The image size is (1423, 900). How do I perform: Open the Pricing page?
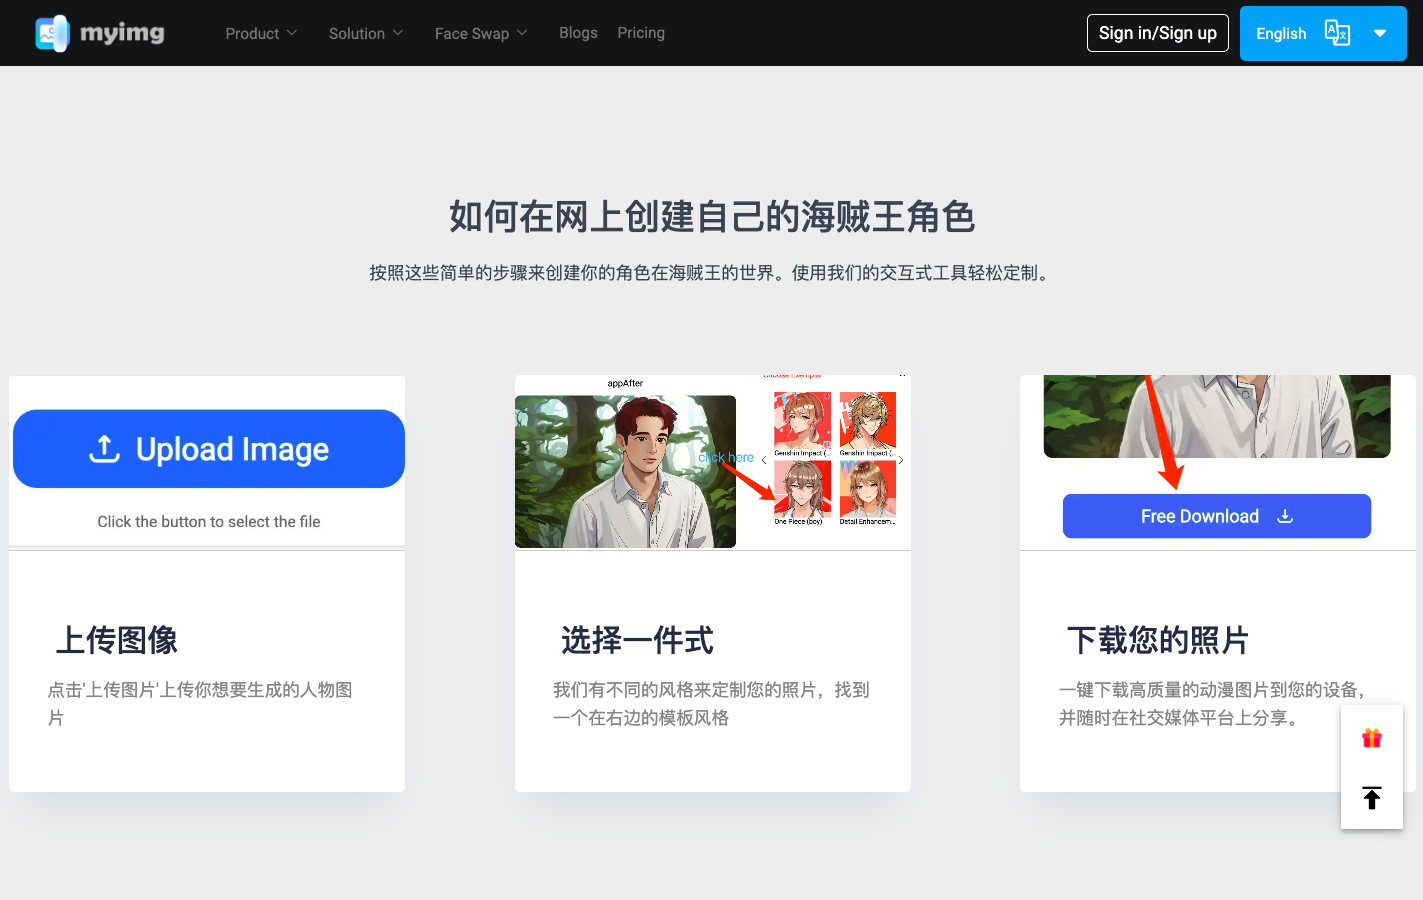click(641, 33)
